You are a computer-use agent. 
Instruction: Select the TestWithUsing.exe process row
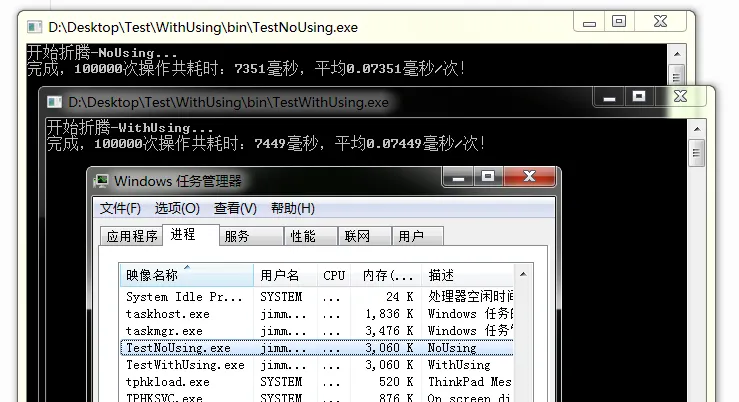[x=317, y=365]
